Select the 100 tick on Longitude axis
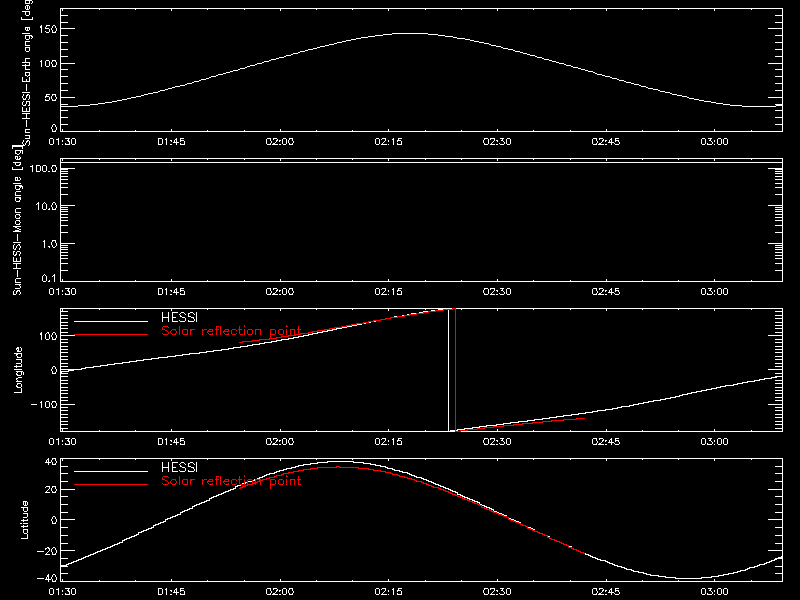800x600 pixels. [47, 336]
